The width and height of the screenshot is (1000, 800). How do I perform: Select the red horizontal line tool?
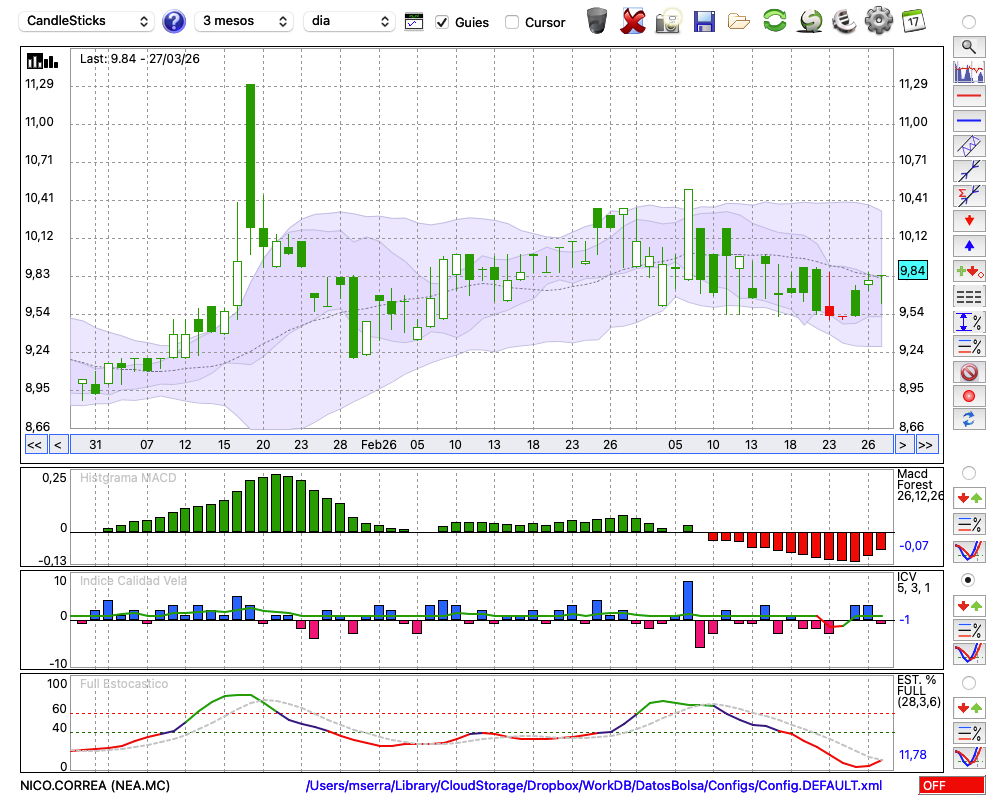point(968,96)
